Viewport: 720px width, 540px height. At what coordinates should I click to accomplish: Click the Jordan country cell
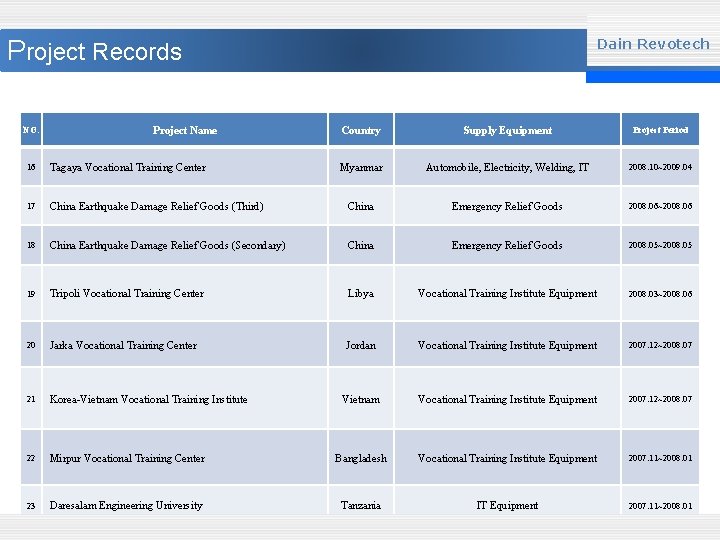tap(361, 345)
